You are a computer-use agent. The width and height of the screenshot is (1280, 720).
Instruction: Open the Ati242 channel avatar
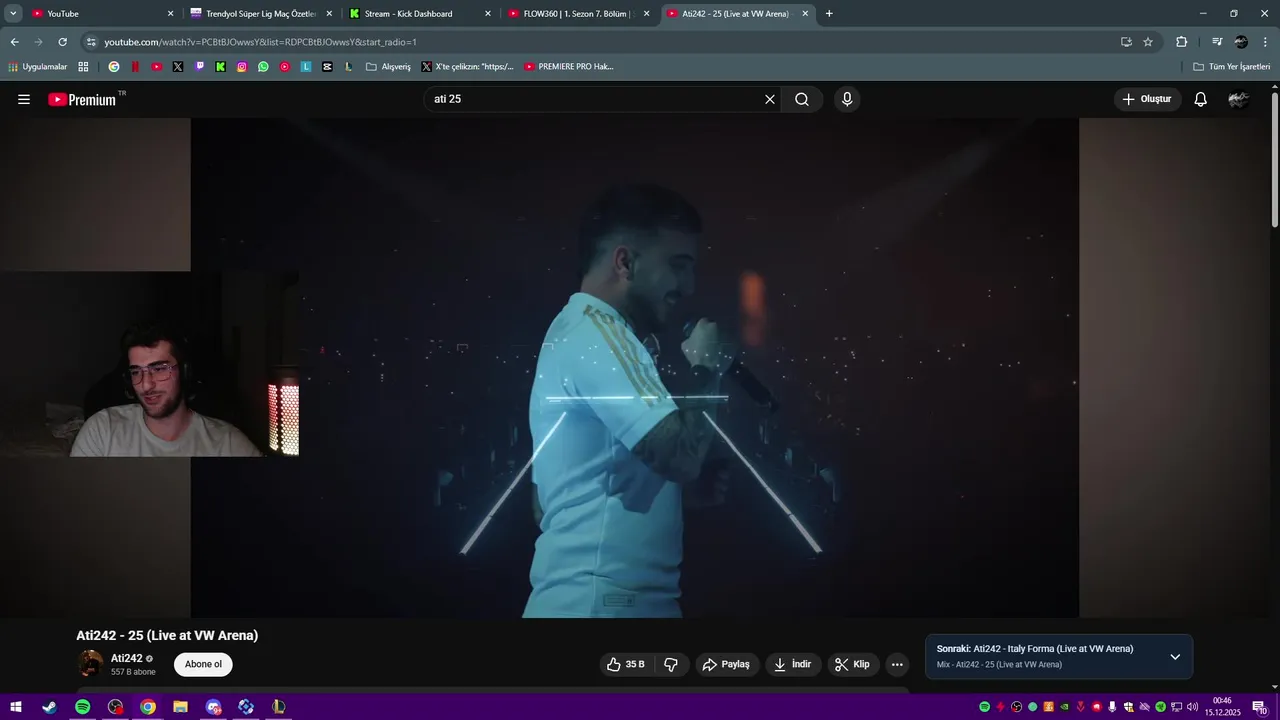(91, 664)
